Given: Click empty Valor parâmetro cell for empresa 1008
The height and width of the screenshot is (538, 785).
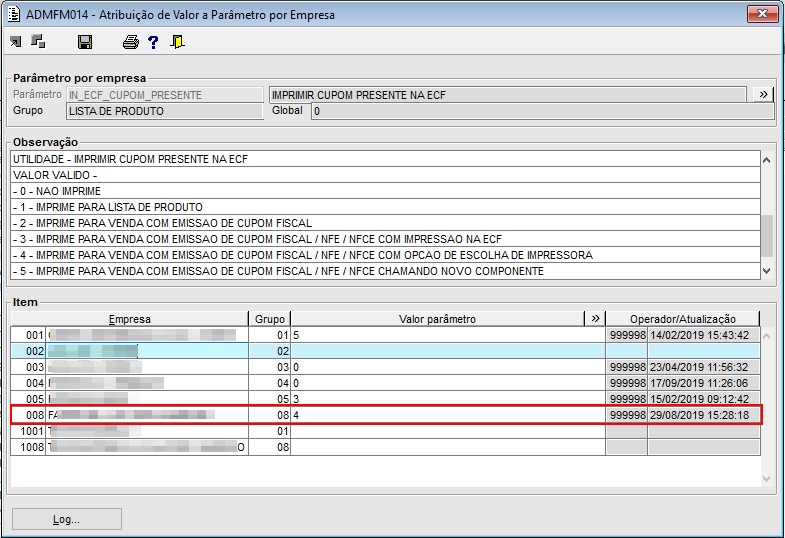Looking at the screenshot, I should coord(448,447).
